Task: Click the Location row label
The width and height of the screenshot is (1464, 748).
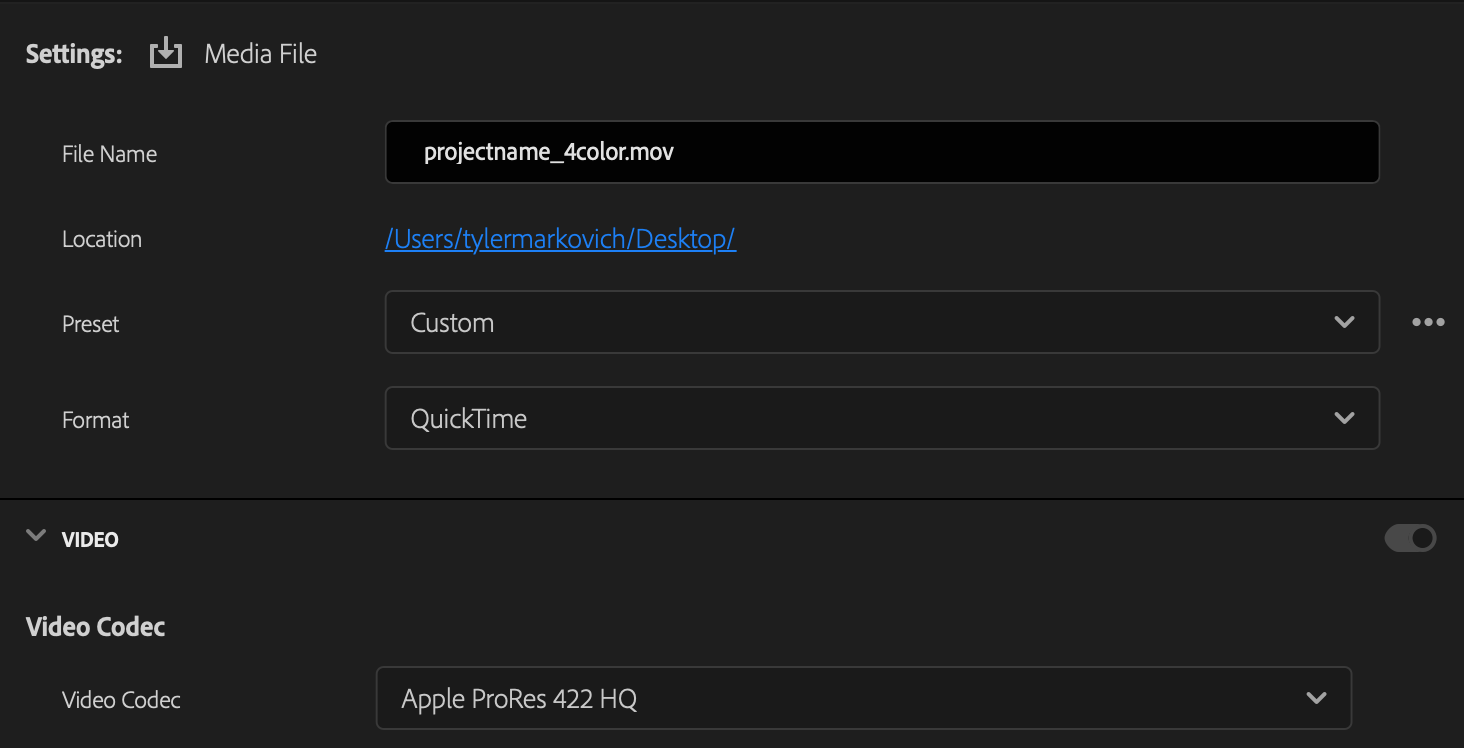Action: click(102, 239)
